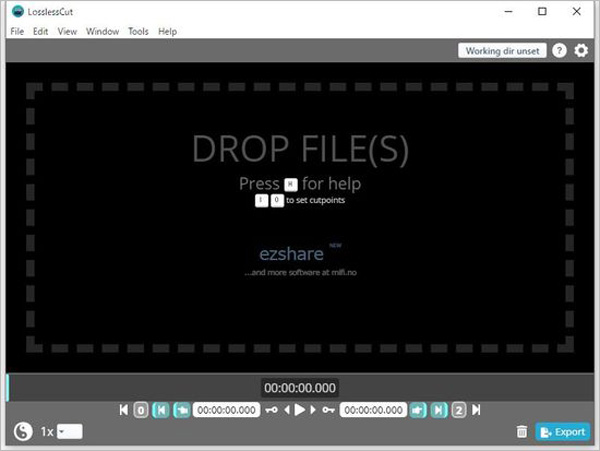Click the more software at mifi.no link
600x451 pixels.
click(x=300, y=272)
